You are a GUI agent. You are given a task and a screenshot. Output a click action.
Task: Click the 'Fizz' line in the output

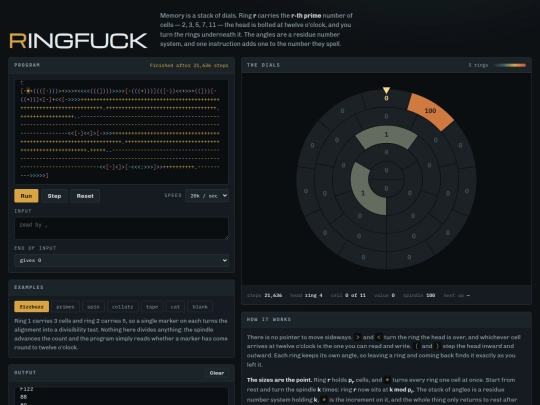pos(27,389)
